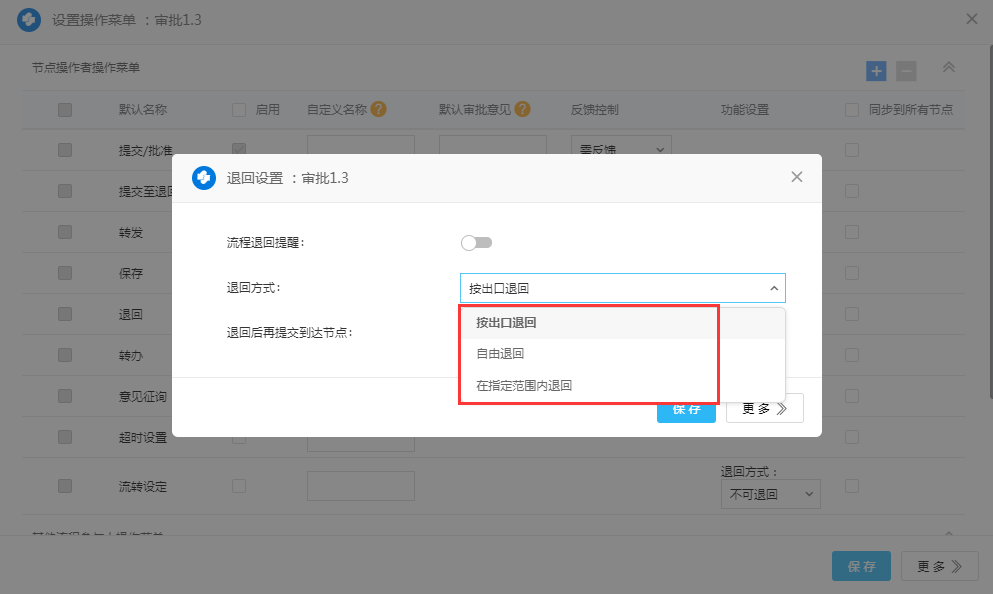
Task: Enable the checkbox in the 流转设定 row
Action: 239,486
